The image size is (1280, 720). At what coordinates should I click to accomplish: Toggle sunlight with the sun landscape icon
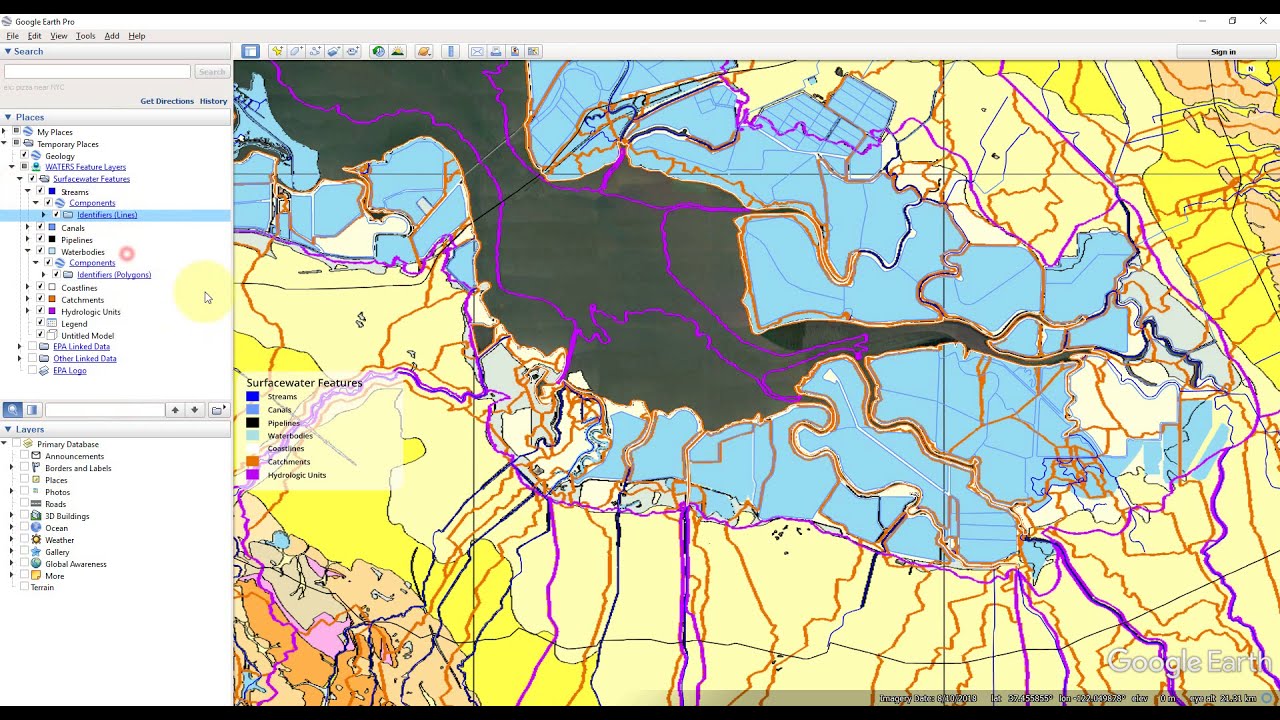[x=397, y=51]
